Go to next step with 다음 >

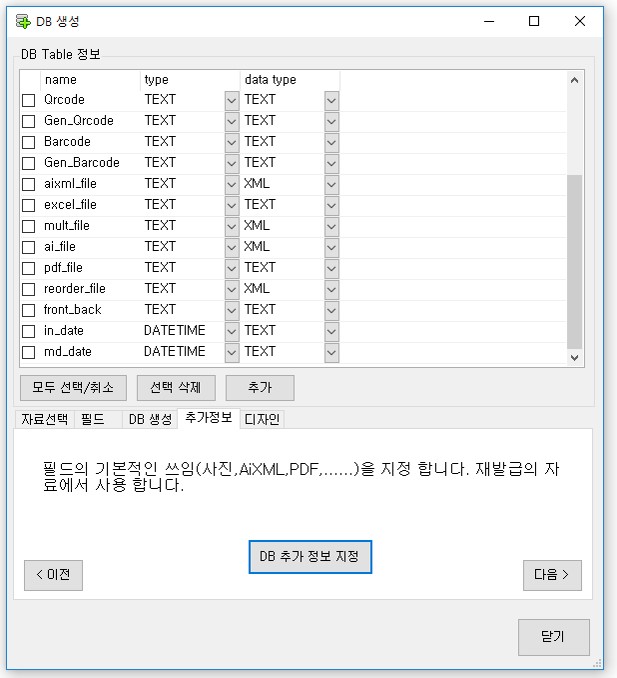[551, 575]
